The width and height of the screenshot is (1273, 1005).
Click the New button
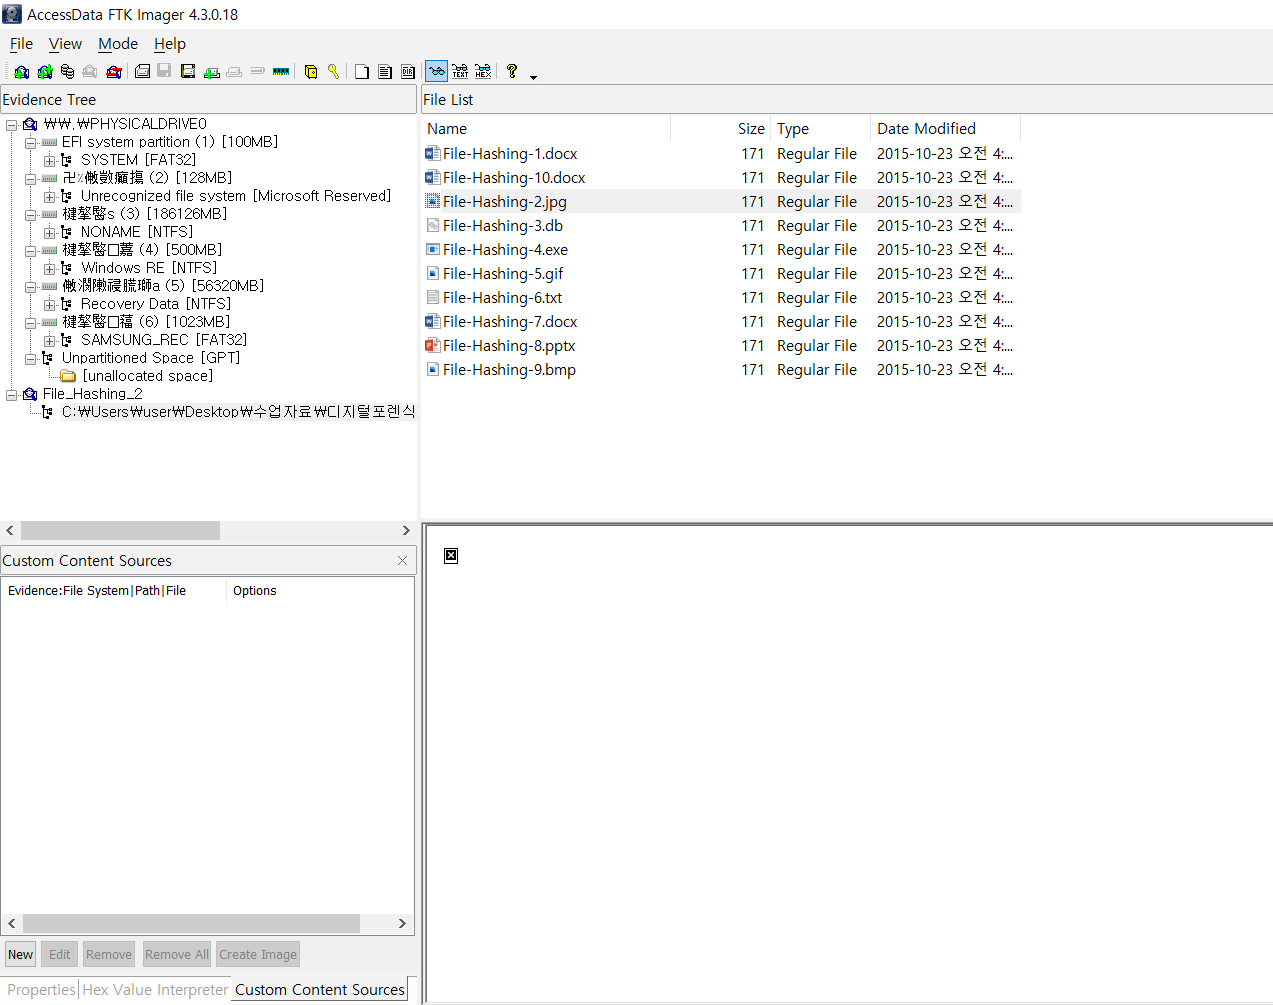21,955
